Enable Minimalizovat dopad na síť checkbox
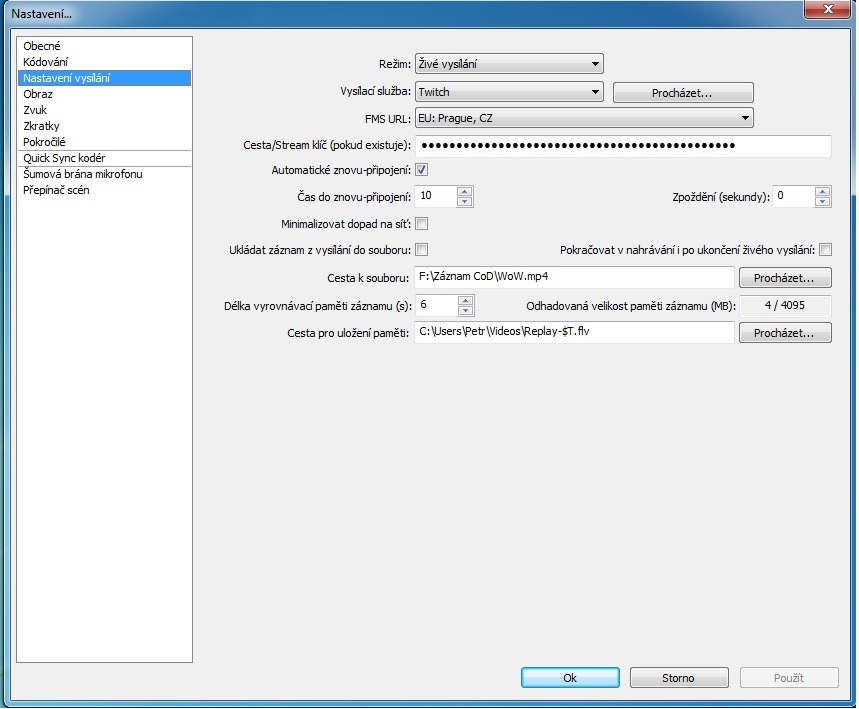The image size is (859, 709). point(421,224)
